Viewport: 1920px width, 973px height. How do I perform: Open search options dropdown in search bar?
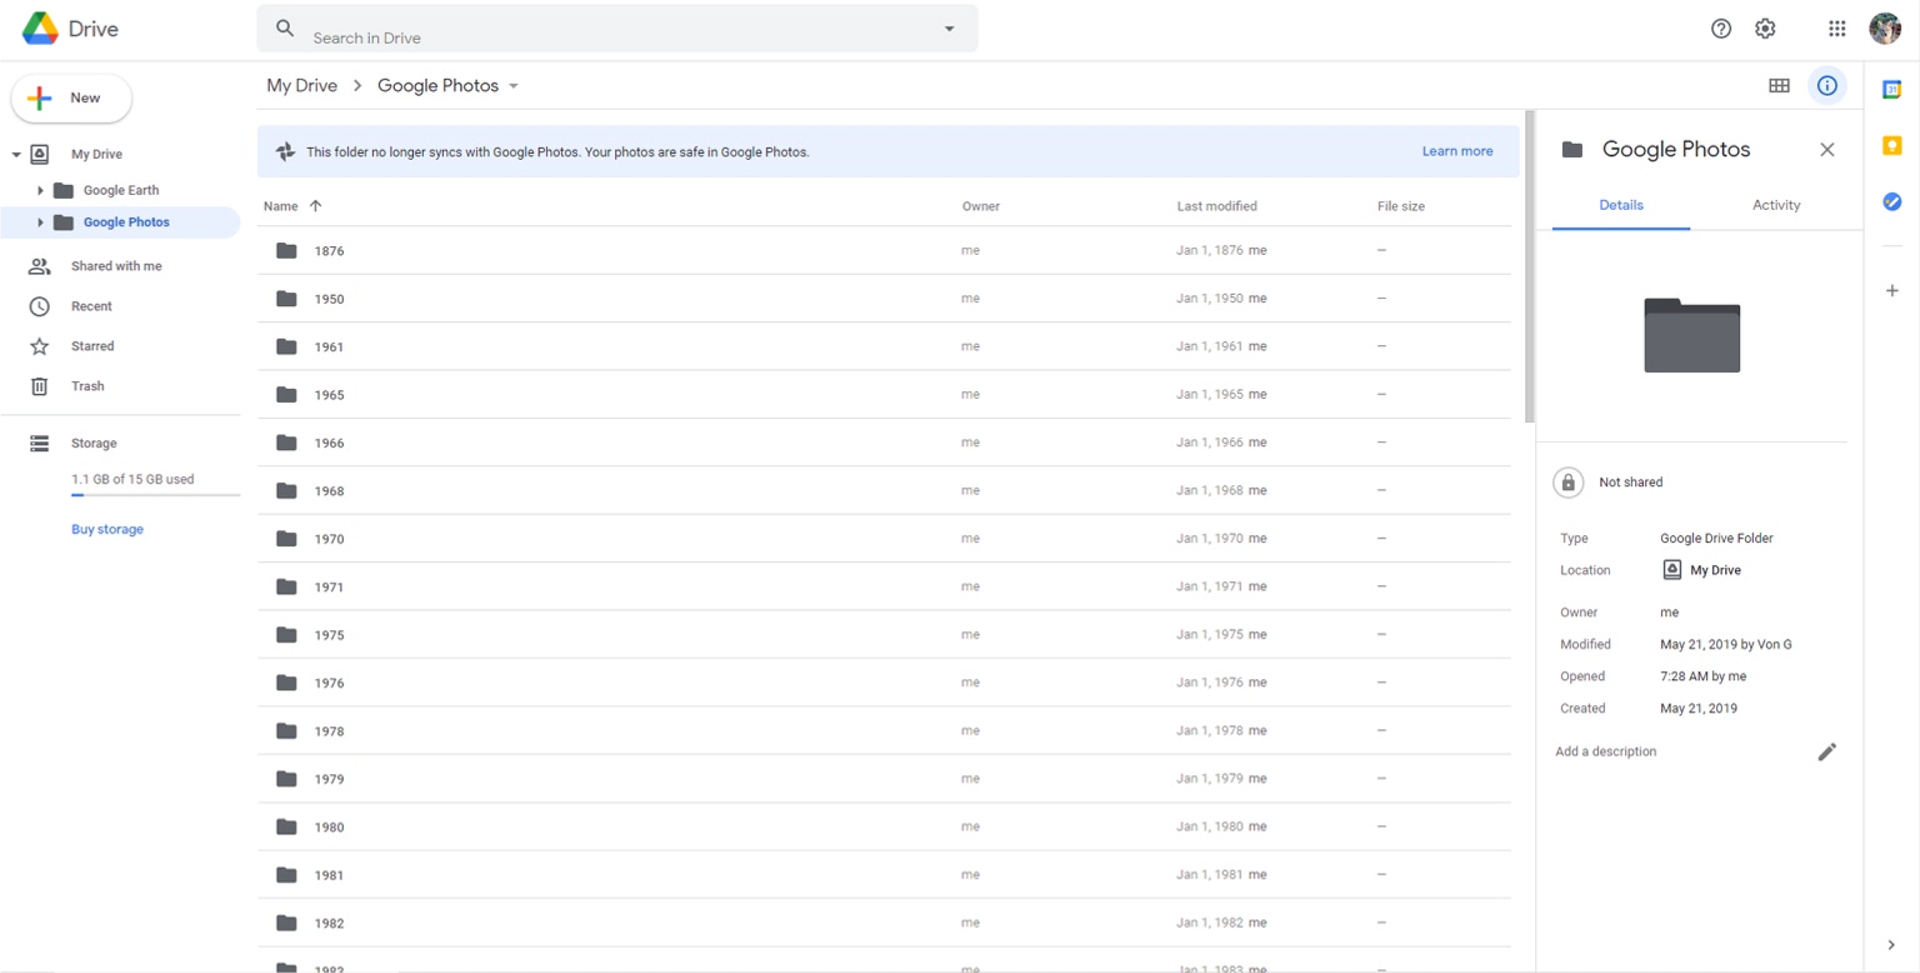(949, 28)
